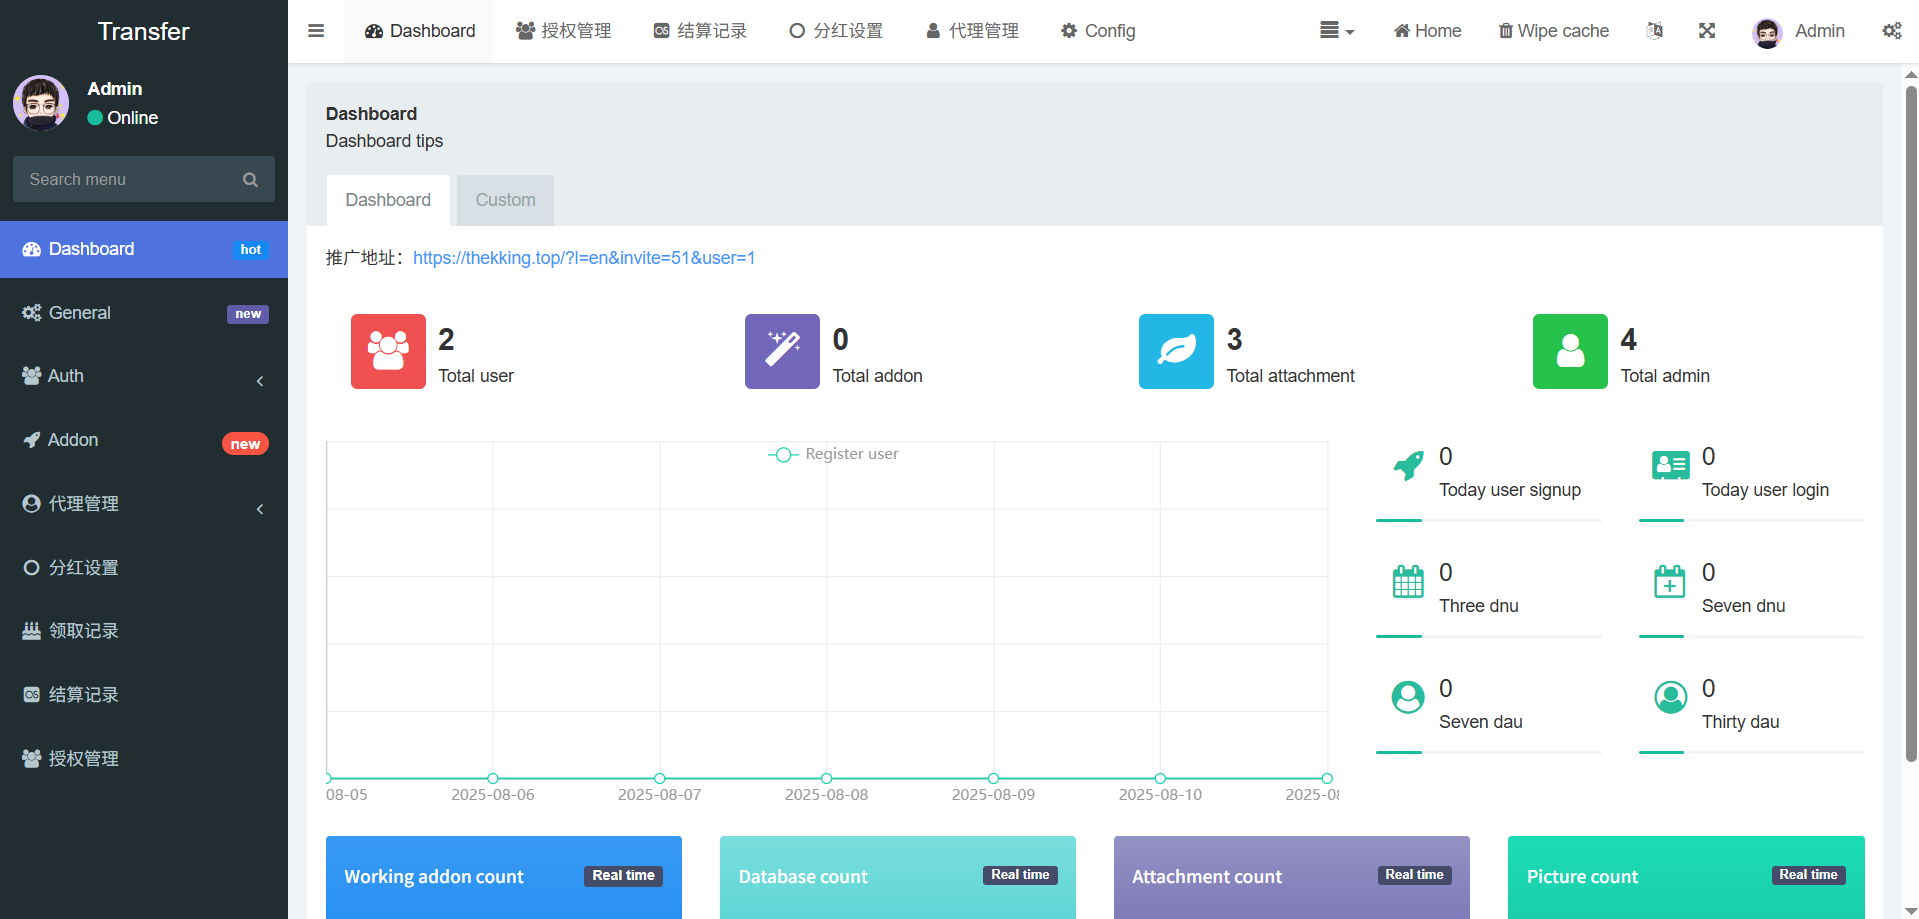
Task: Click the blue Total attachment leaf icon
Action: [1176, 351]
